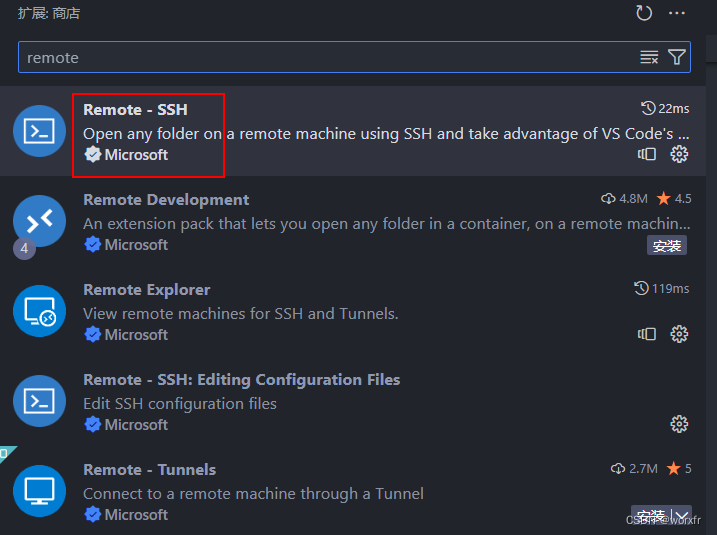Open Remote - SSH: Editing Configuration Files title
Screen dimensions: 717x535
click(x=241, y=380)
